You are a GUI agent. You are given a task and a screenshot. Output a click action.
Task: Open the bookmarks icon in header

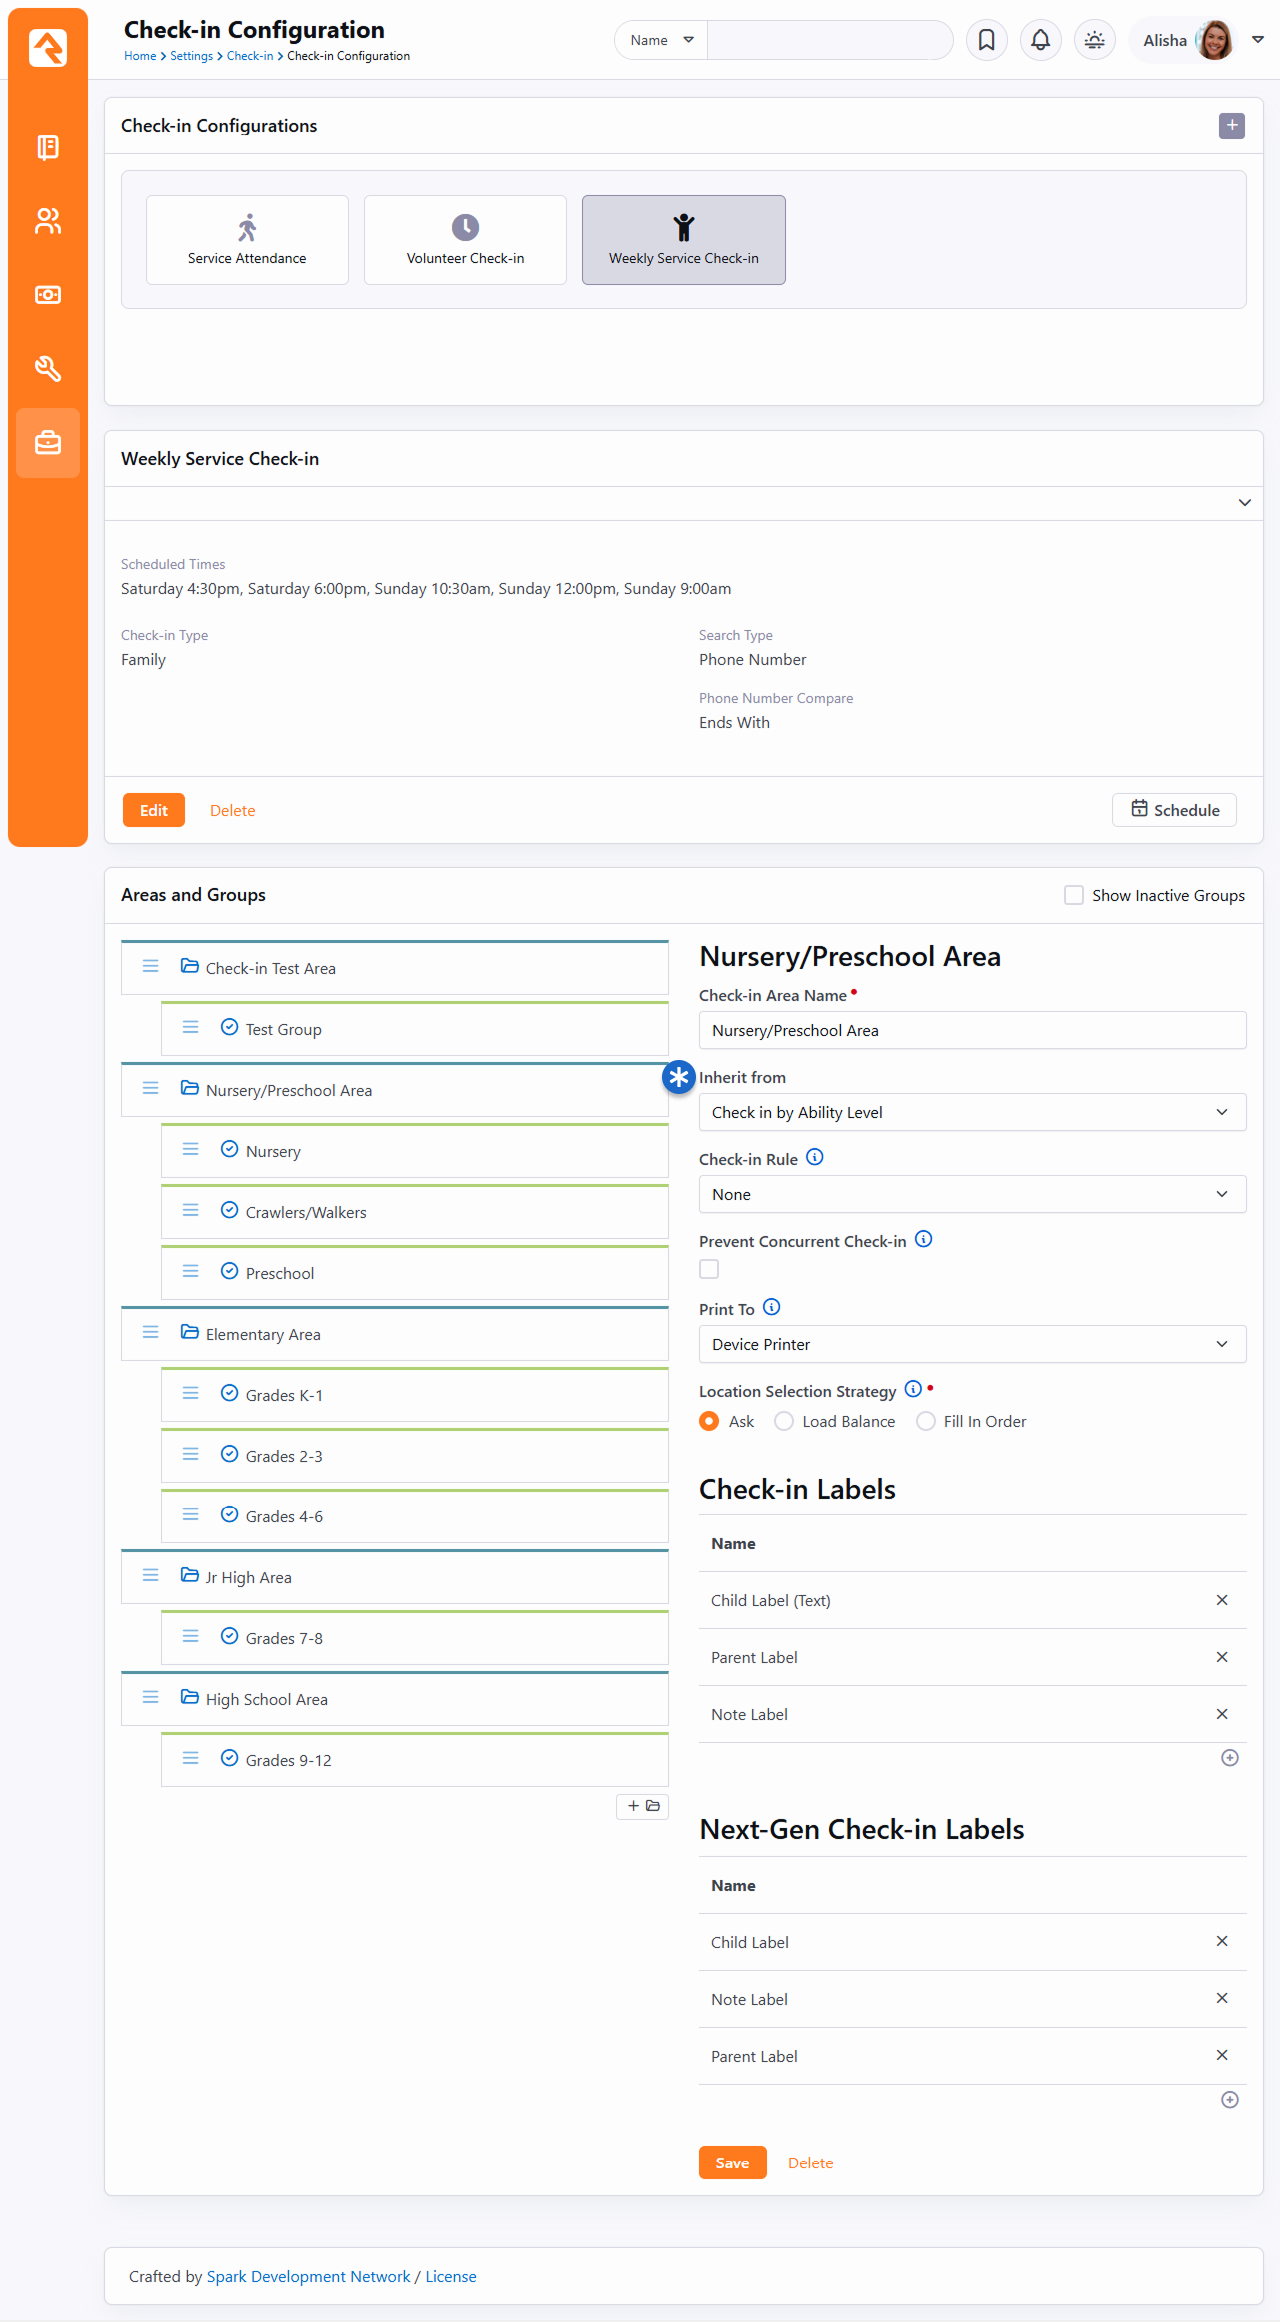[x=986, y=40]
